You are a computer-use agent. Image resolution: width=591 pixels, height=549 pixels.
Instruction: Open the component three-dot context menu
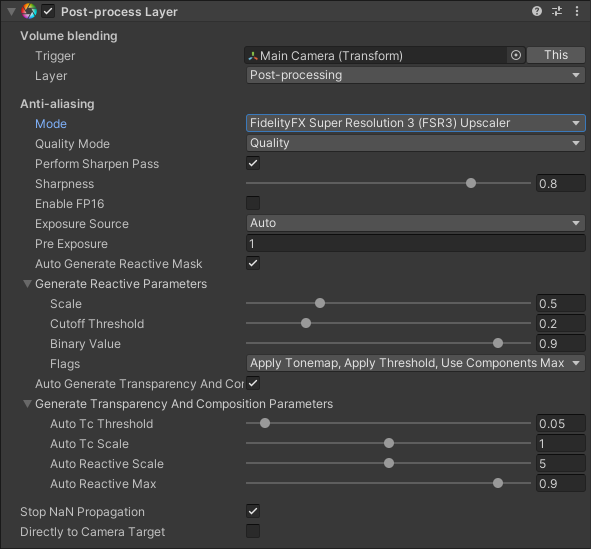coord(577,11)
